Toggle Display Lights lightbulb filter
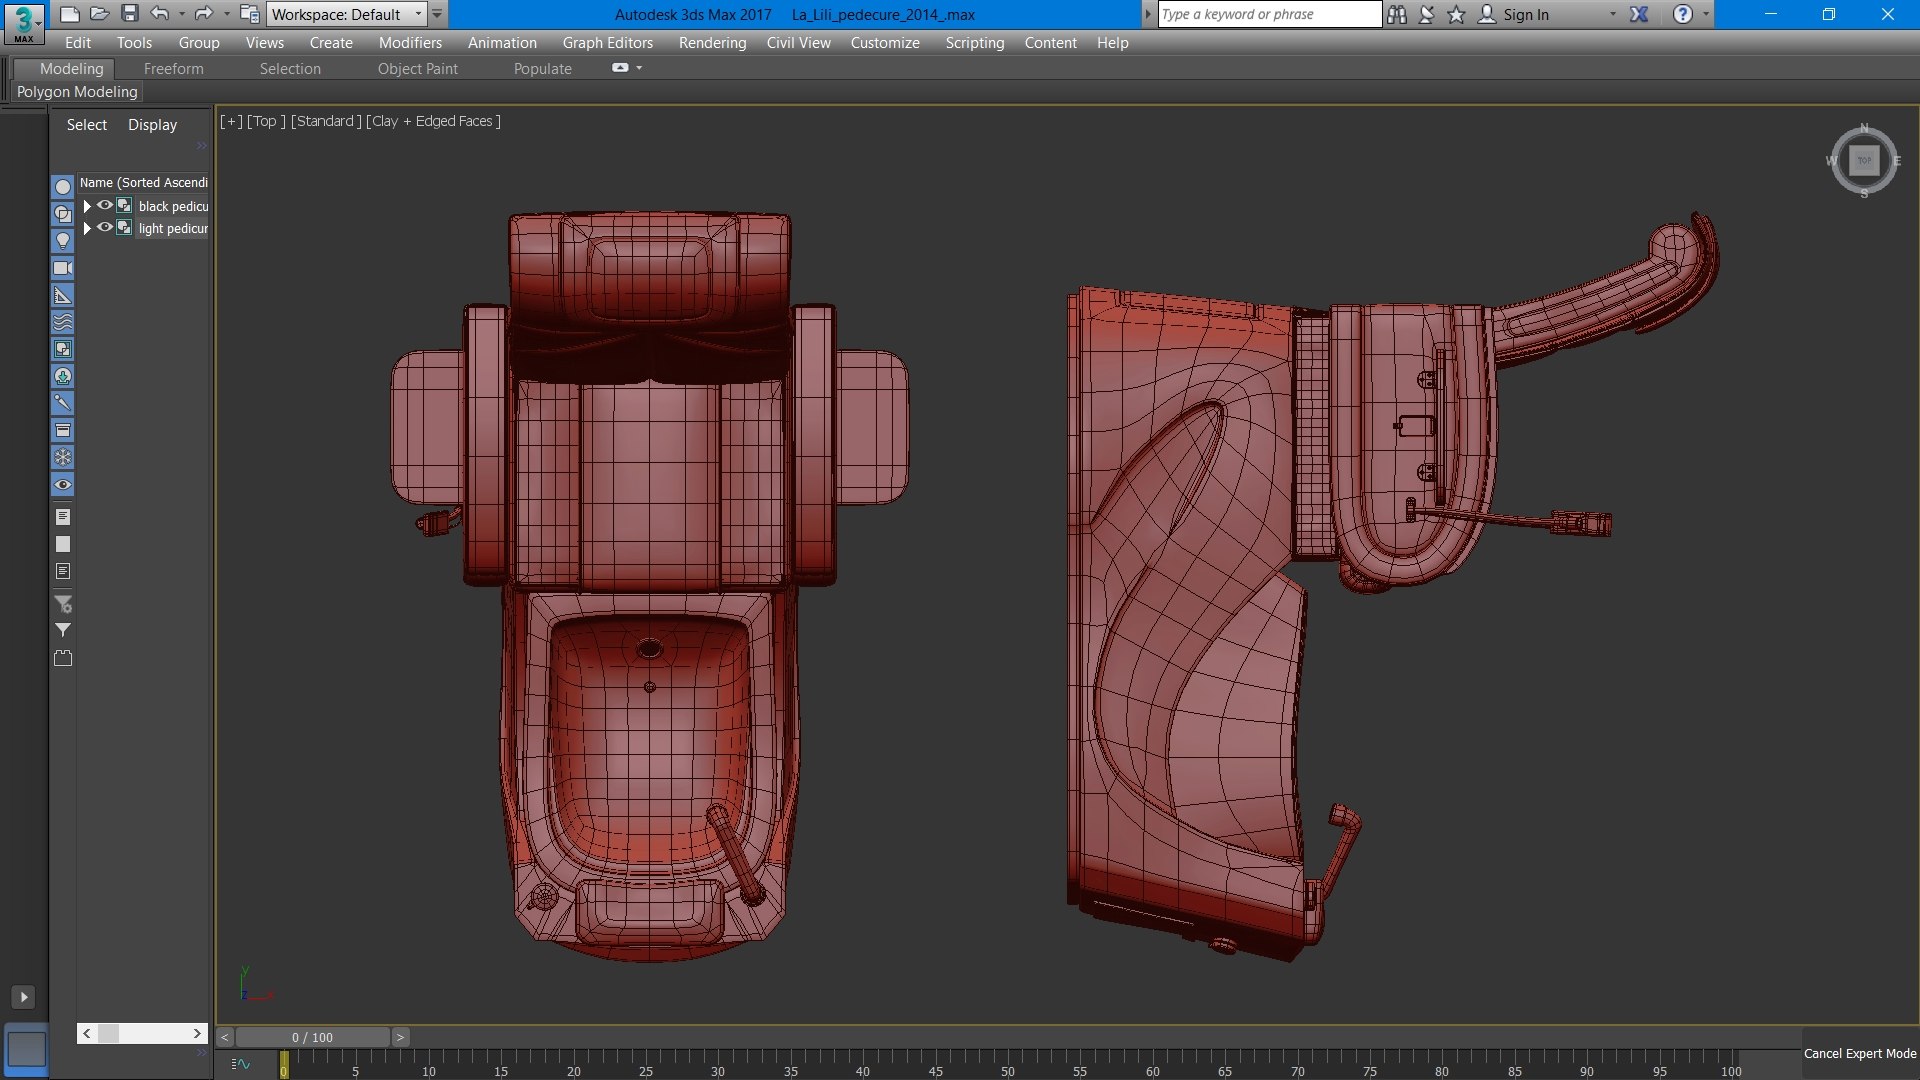Screen dimensions: 1920x1080 tap(63, 241)
